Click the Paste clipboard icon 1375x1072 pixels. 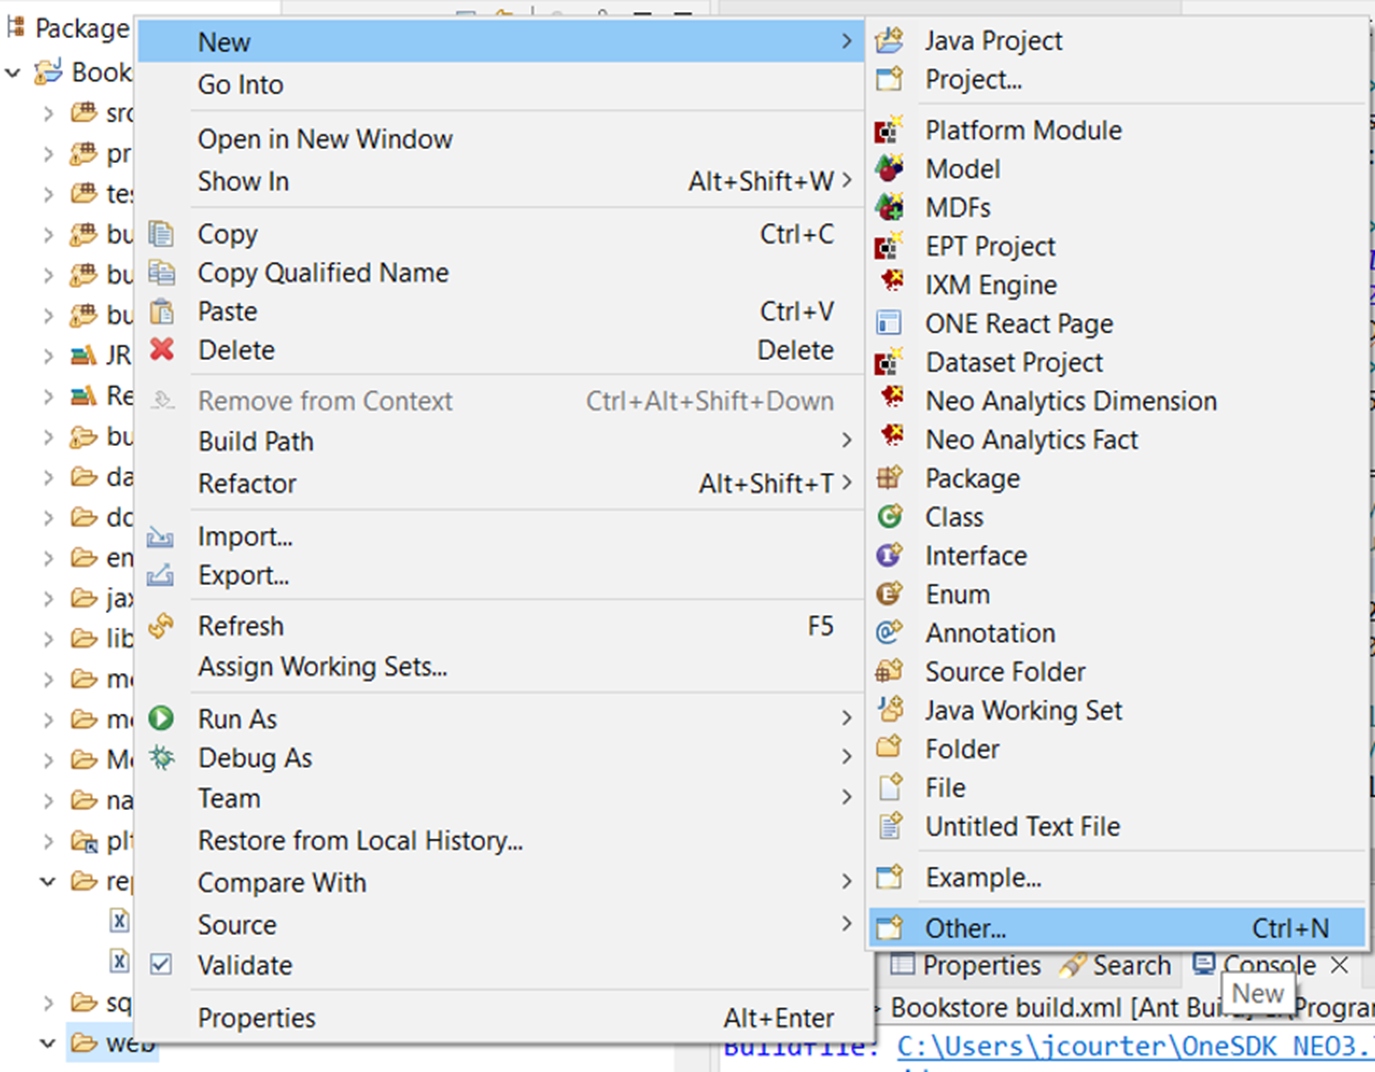pyautogui.click(x=161, y=311)
